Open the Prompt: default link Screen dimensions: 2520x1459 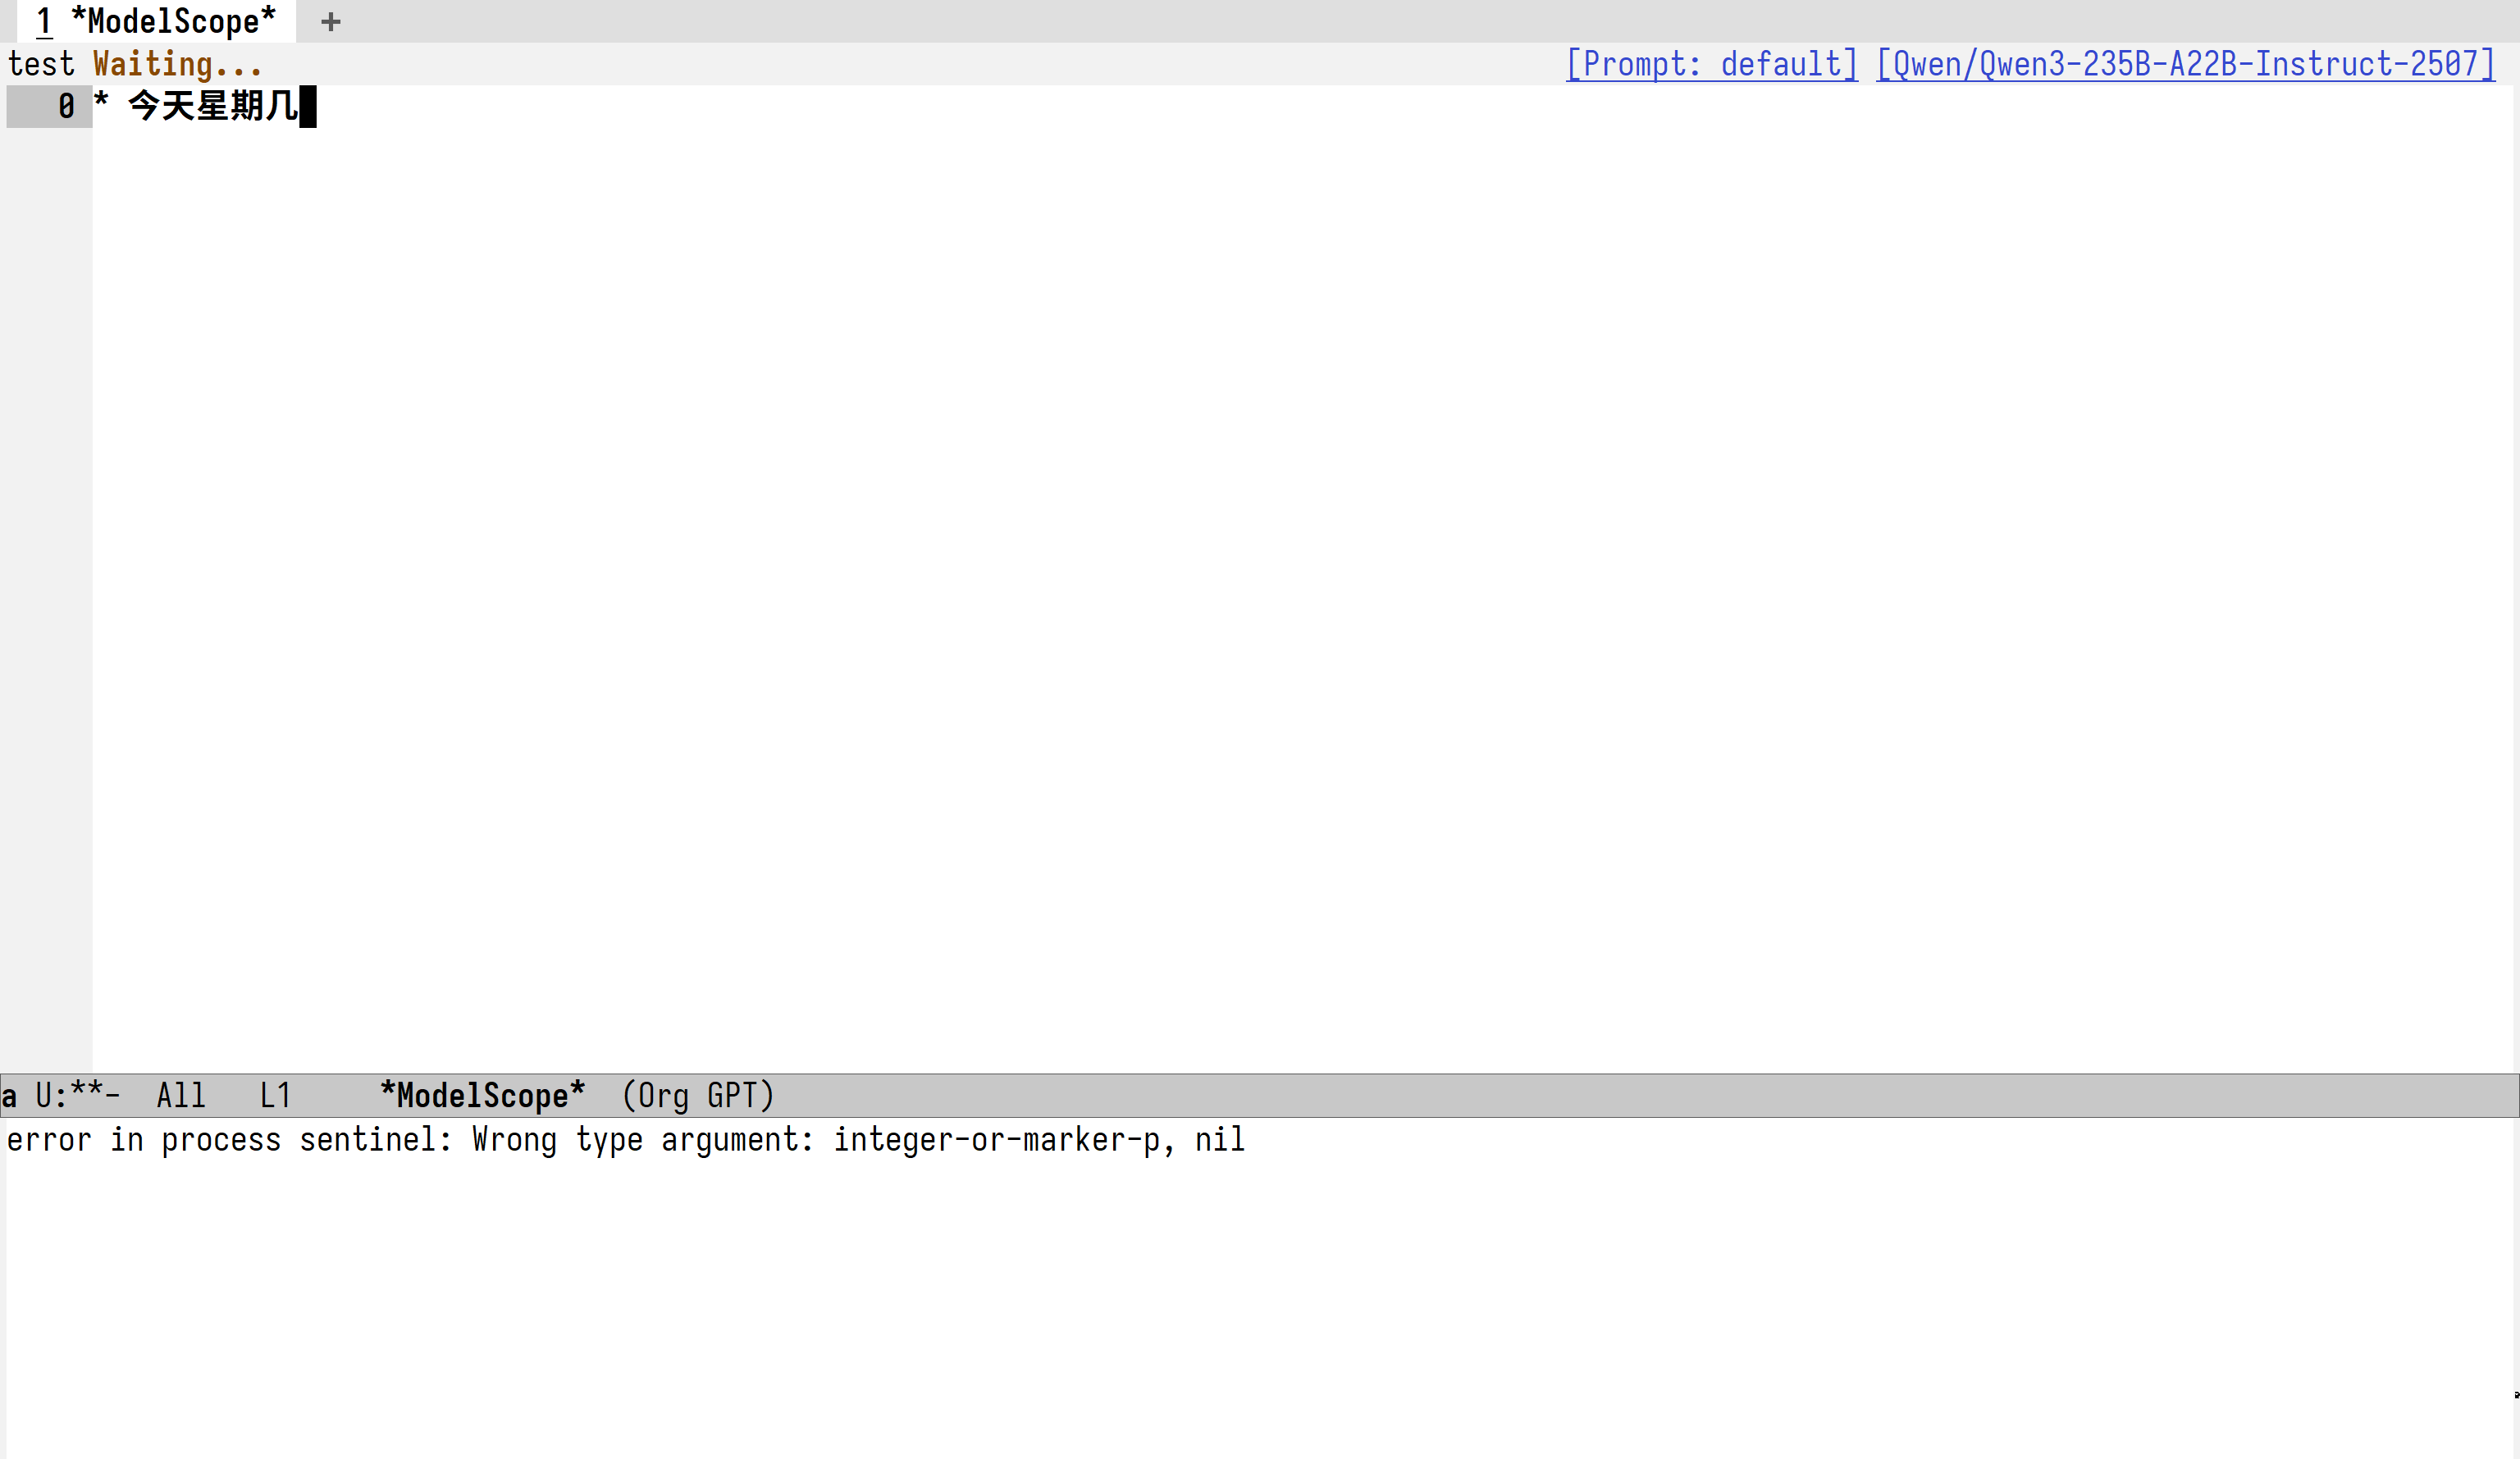(x=1711, y=64)
